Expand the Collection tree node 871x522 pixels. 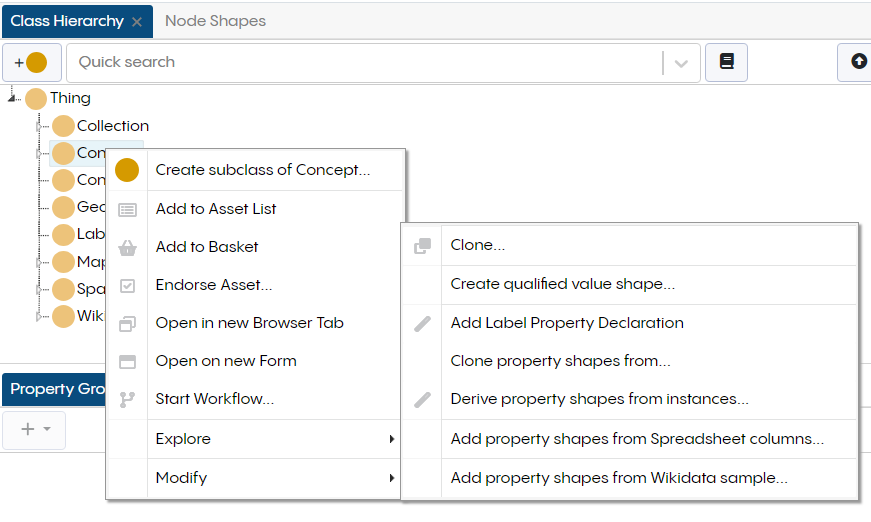click(39, 127)
